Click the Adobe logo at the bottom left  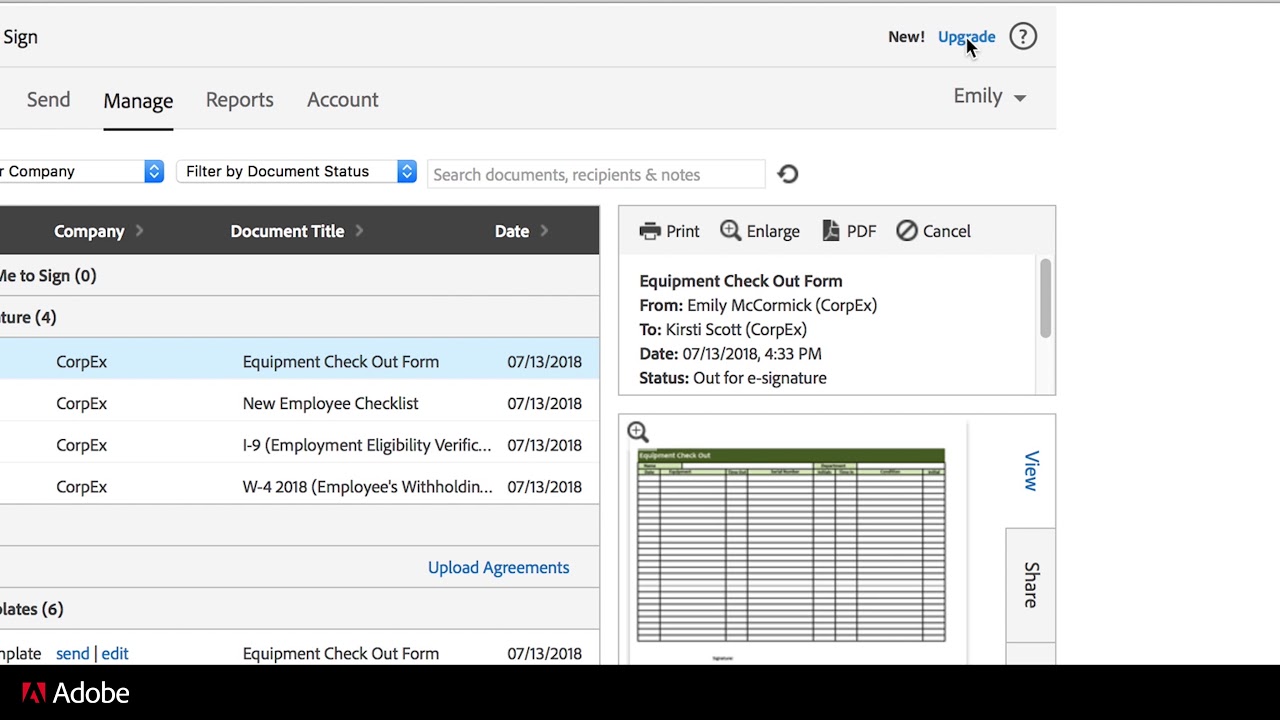(75, 693)
